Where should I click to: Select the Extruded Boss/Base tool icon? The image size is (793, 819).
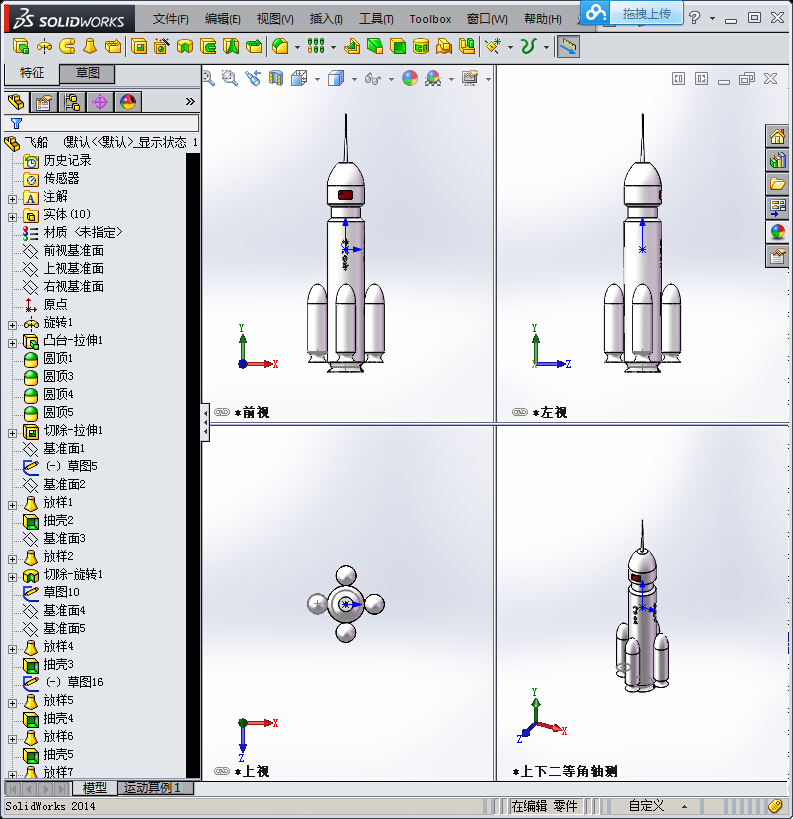tap(20, 46)
